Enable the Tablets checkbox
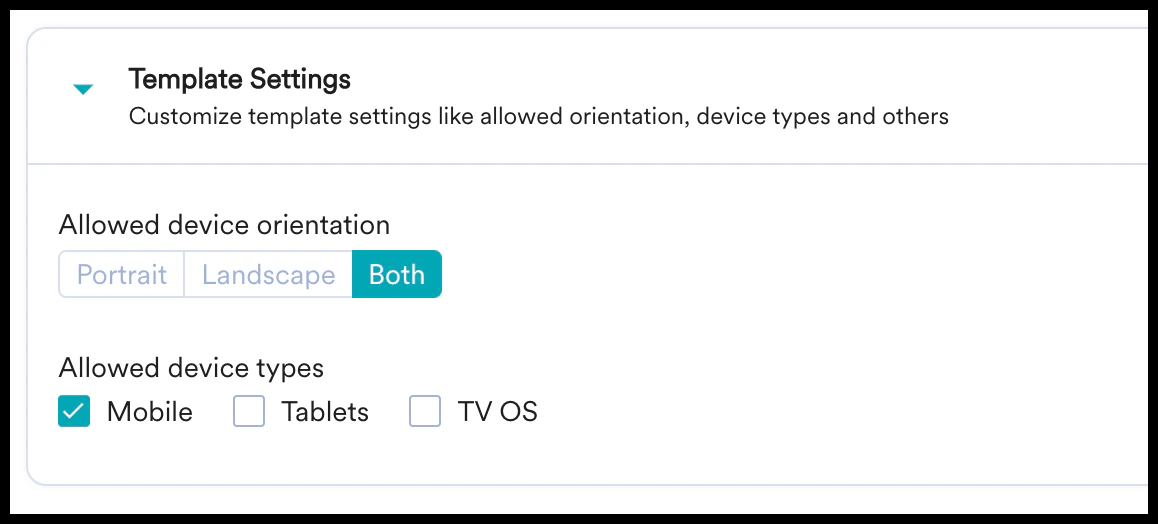Viewport: 1158px width, 524px height. pos(249,412)
